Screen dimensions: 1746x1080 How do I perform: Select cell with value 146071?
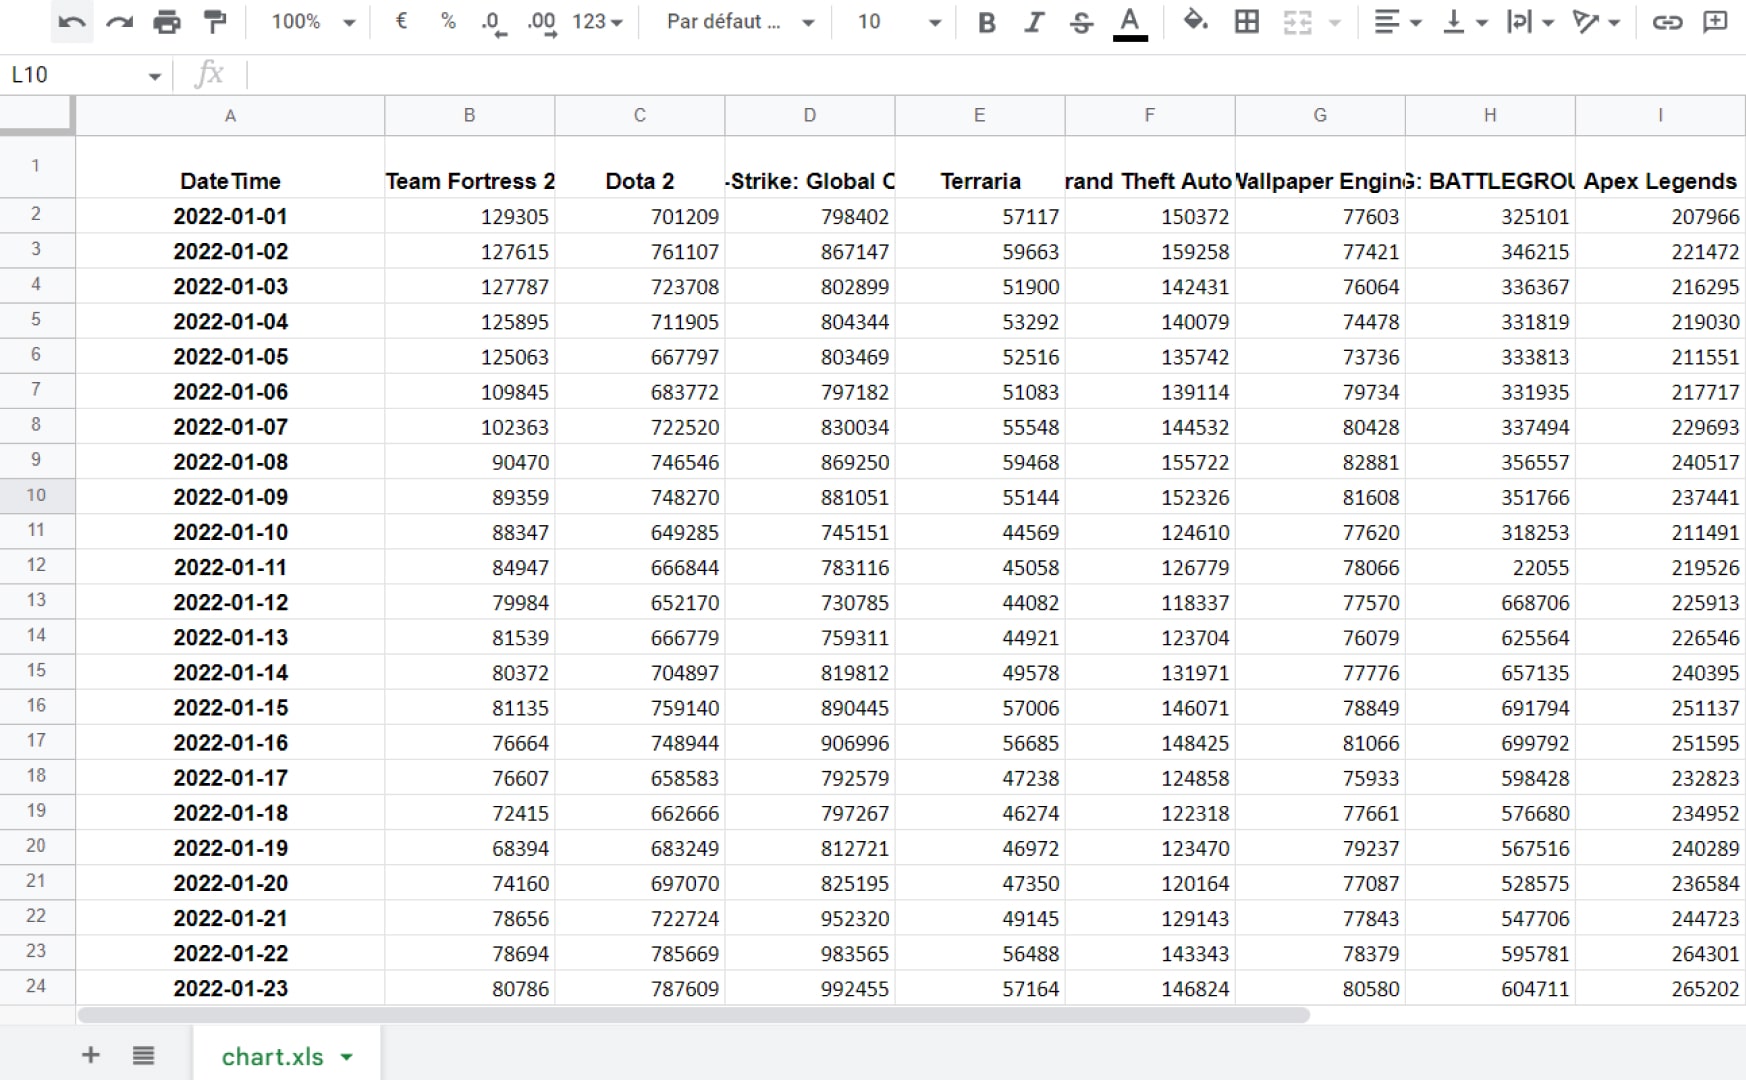coord(1150,708)
